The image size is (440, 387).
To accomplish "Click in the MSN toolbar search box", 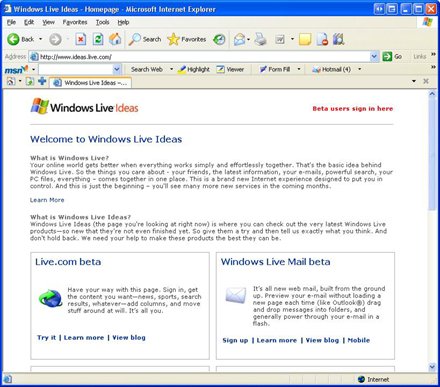I will 76,69.
